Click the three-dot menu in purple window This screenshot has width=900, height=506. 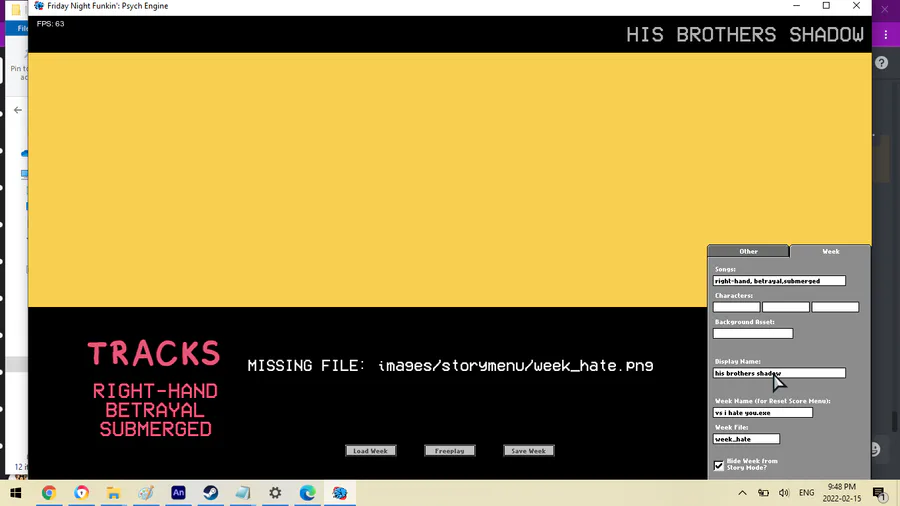886,35
